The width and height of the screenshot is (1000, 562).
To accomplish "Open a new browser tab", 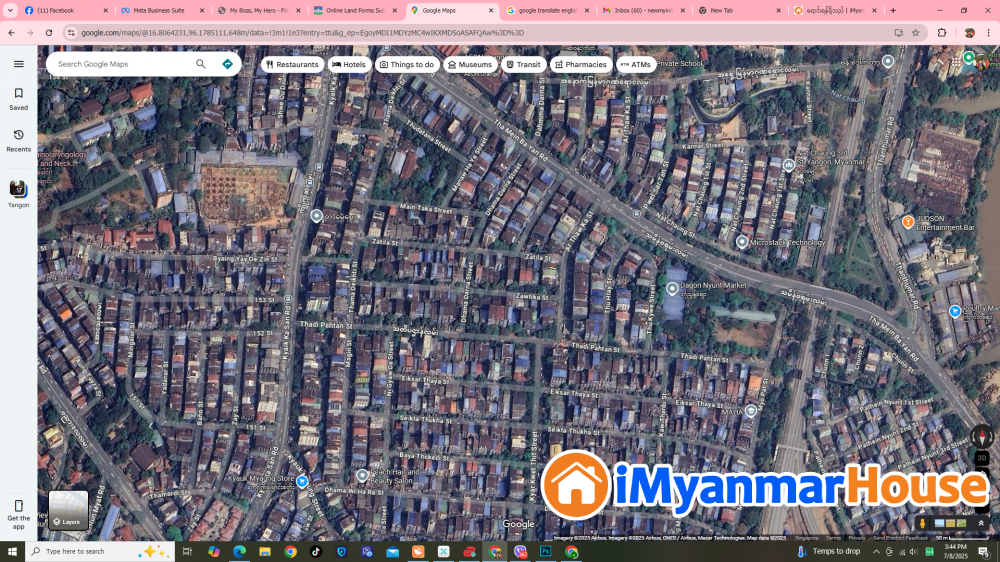I will pyautogui.click(x=893, y=10).
